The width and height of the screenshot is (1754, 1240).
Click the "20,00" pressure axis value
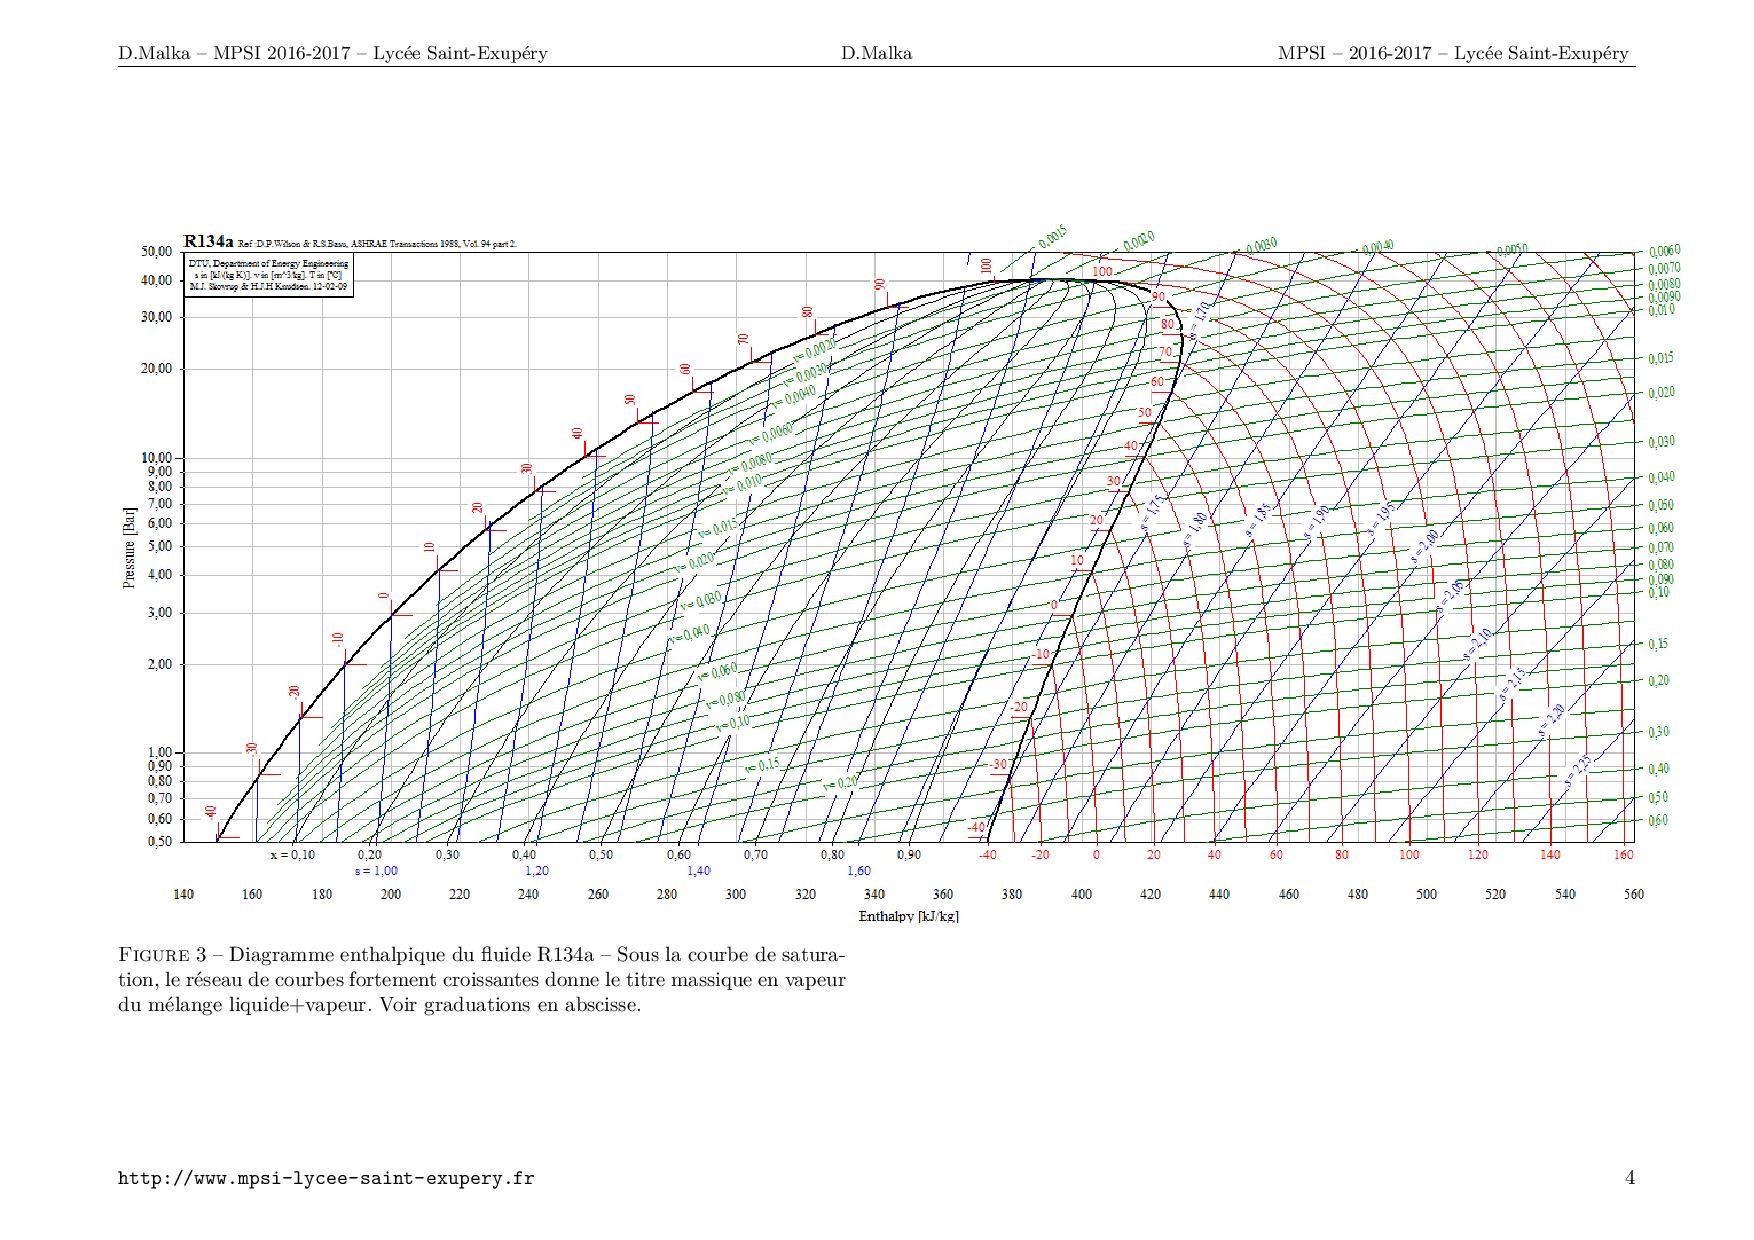(x=156, y=369)
